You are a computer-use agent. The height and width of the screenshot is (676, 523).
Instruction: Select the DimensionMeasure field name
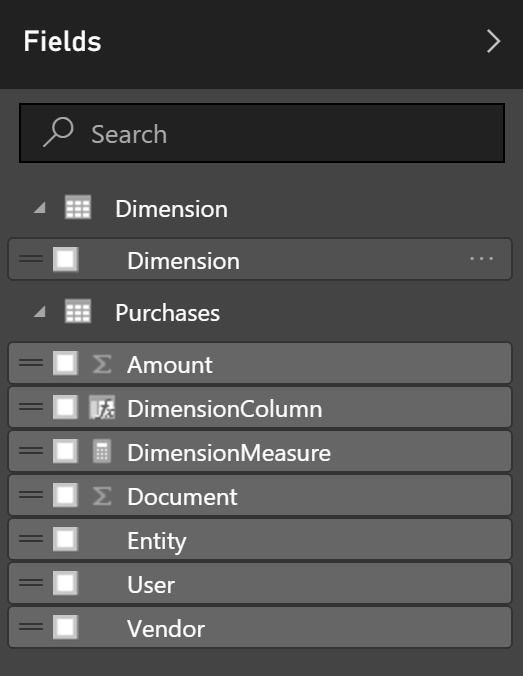click(x=229, y=453)
